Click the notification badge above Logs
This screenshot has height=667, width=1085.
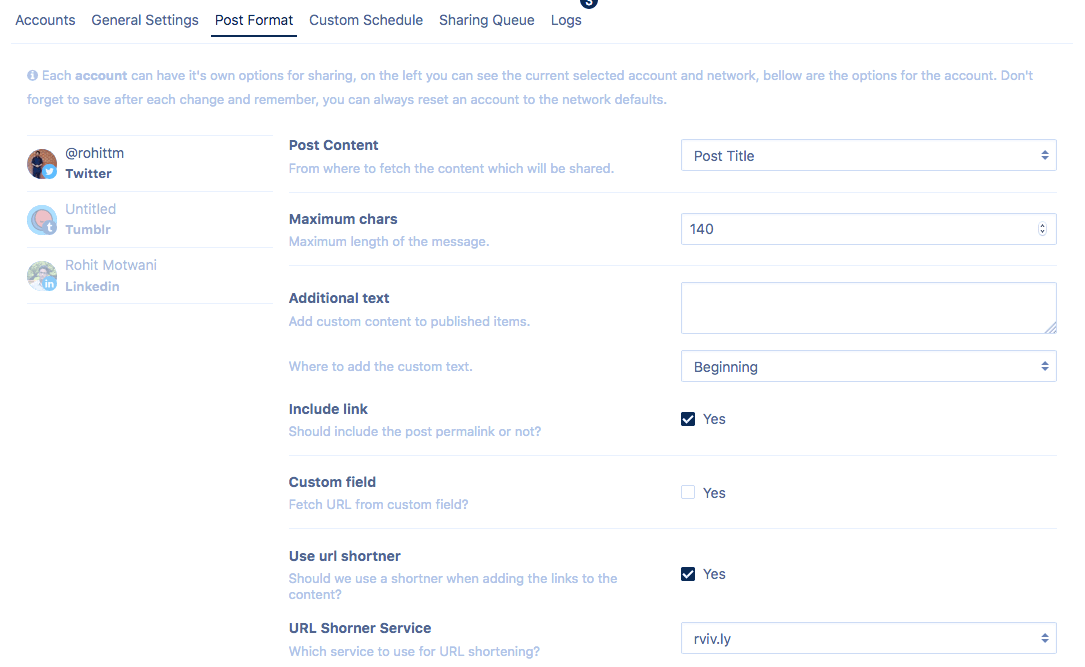[x=589, y=3]
